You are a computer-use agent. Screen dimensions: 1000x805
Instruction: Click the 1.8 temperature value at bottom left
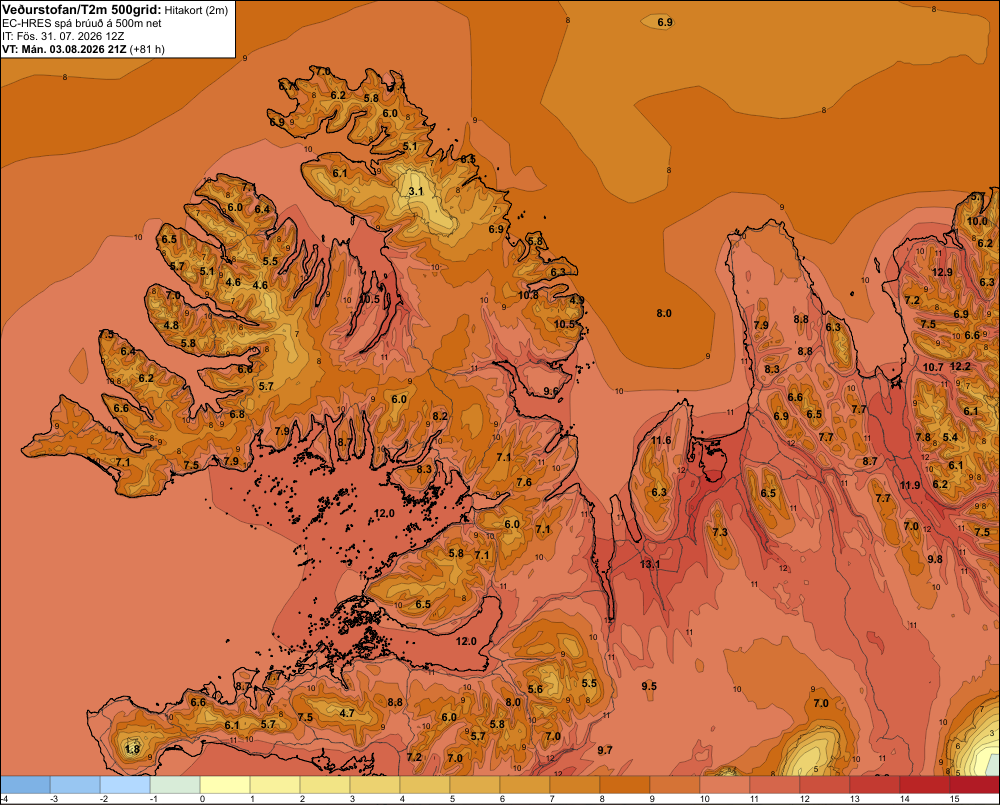click(x=132, y=749)
